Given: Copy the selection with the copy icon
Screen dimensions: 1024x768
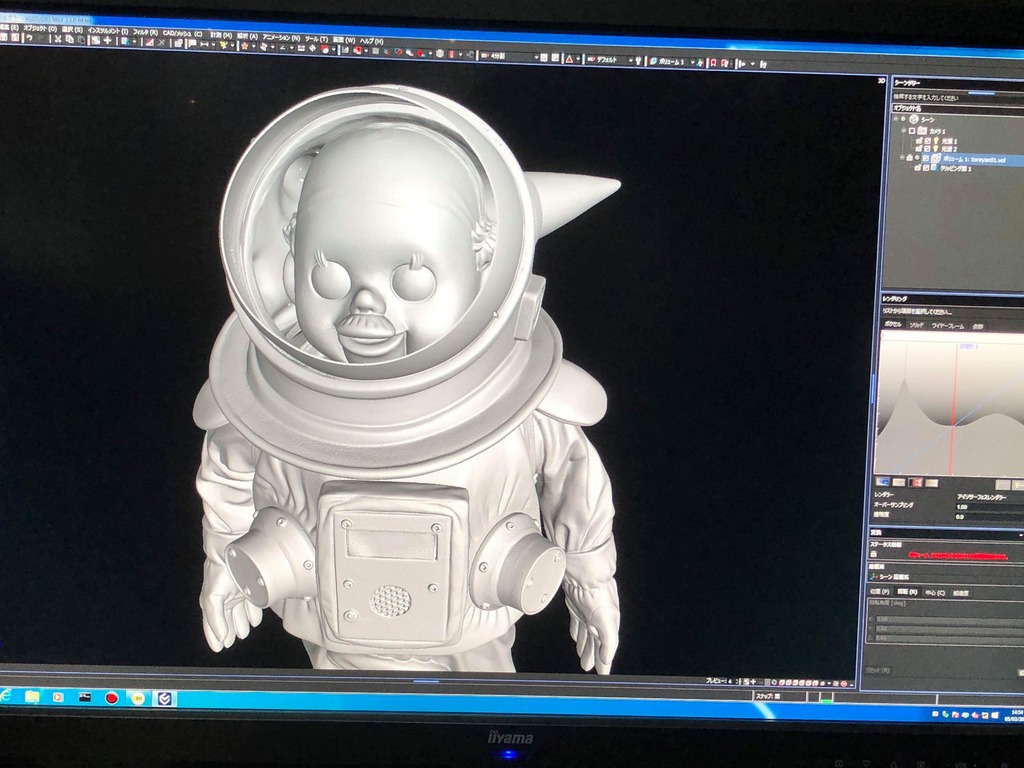Looking at the screenshot, I should tap(69, 40).
